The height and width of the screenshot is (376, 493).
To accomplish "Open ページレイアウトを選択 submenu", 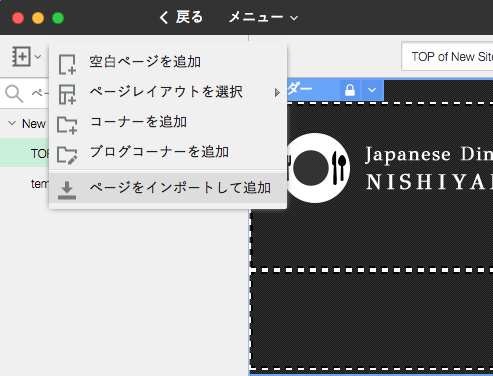I will [168, 92].
